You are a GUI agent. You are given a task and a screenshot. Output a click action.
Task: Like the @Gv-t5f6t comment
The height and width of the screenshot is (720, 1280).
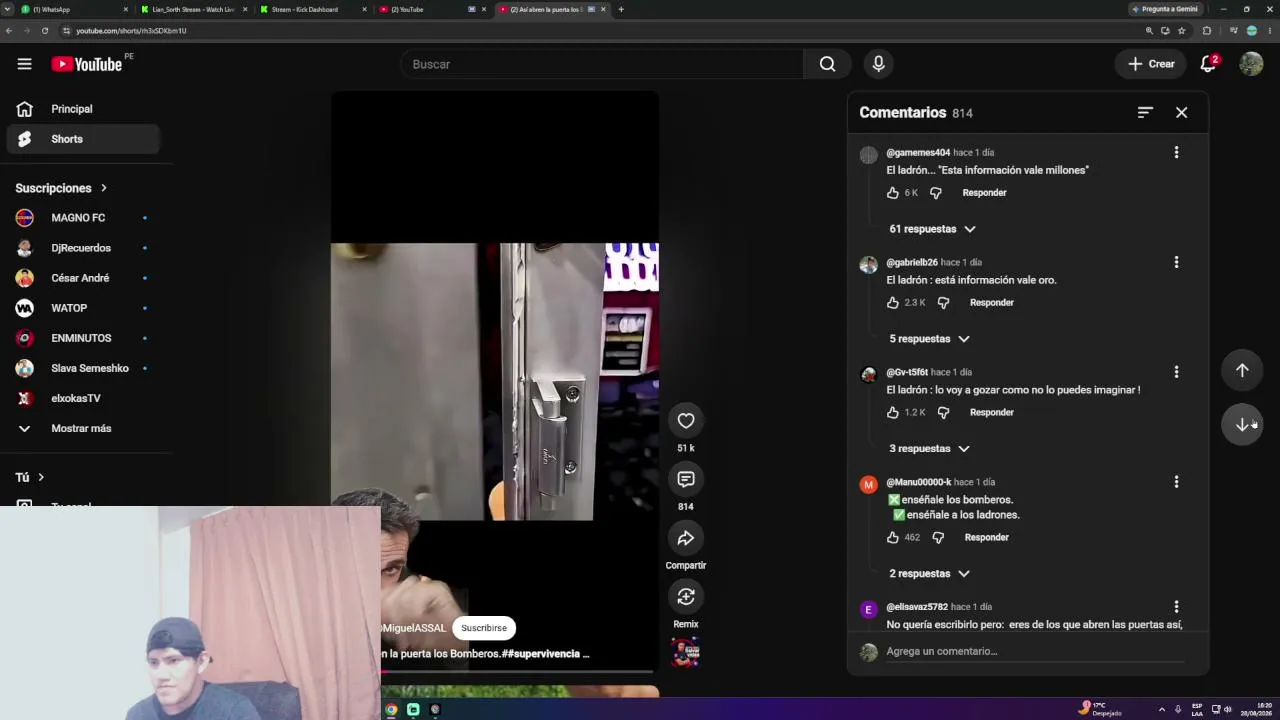coord(893,413)
